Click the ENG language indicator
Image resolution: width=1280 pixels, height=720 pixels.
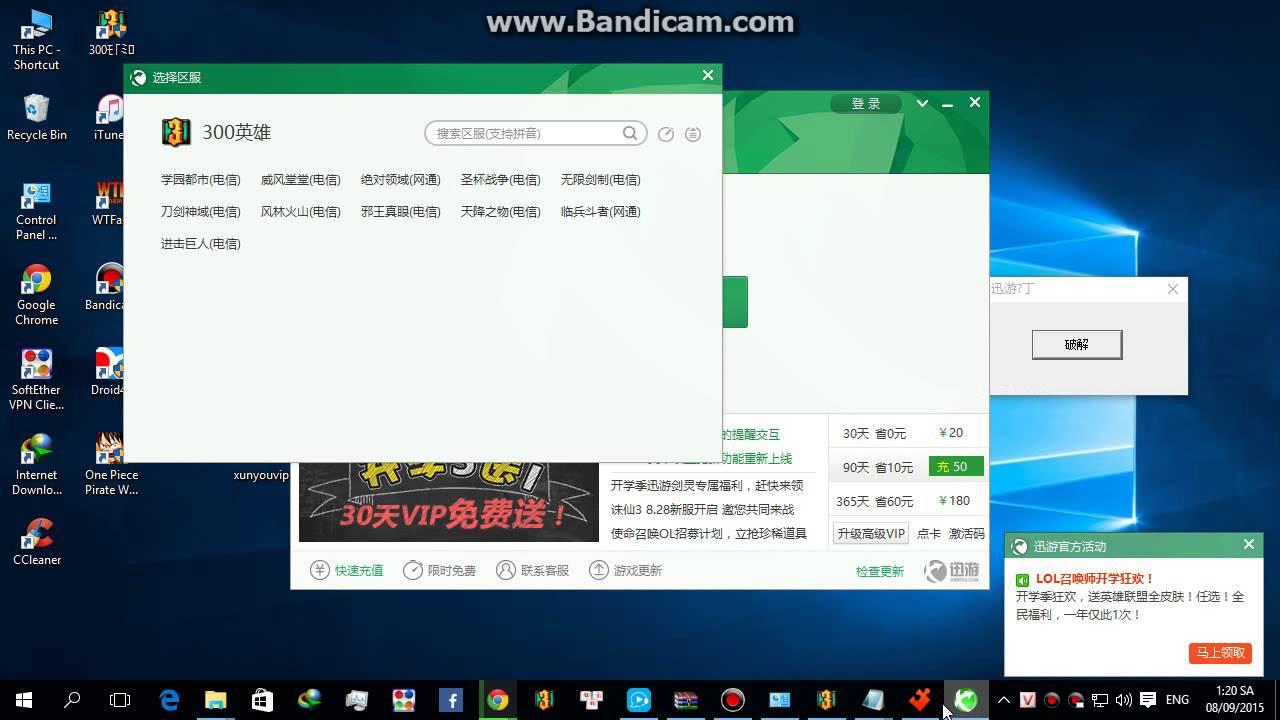1177,700
